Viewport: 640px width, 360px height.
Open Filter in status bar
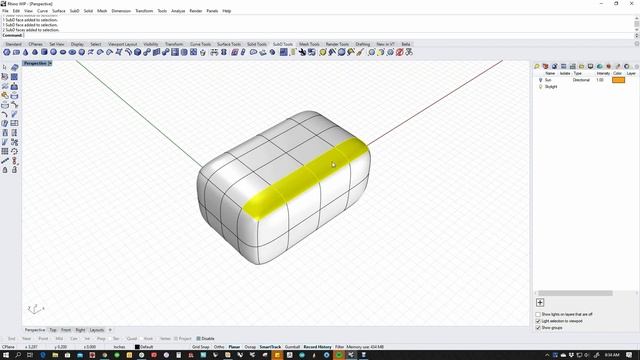pyautogui.click(x=340, y=347)
